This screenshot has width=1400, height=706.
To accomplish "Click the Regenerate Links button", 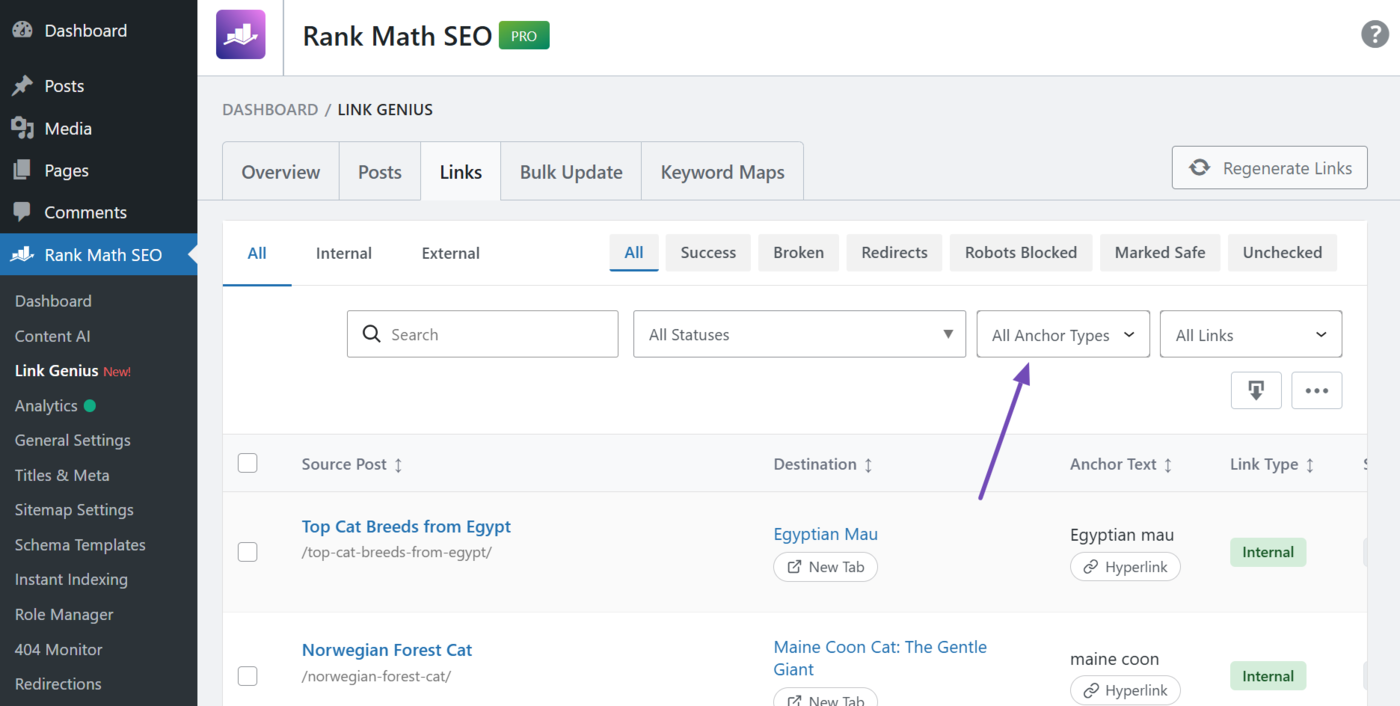I will coord(1269,168).
